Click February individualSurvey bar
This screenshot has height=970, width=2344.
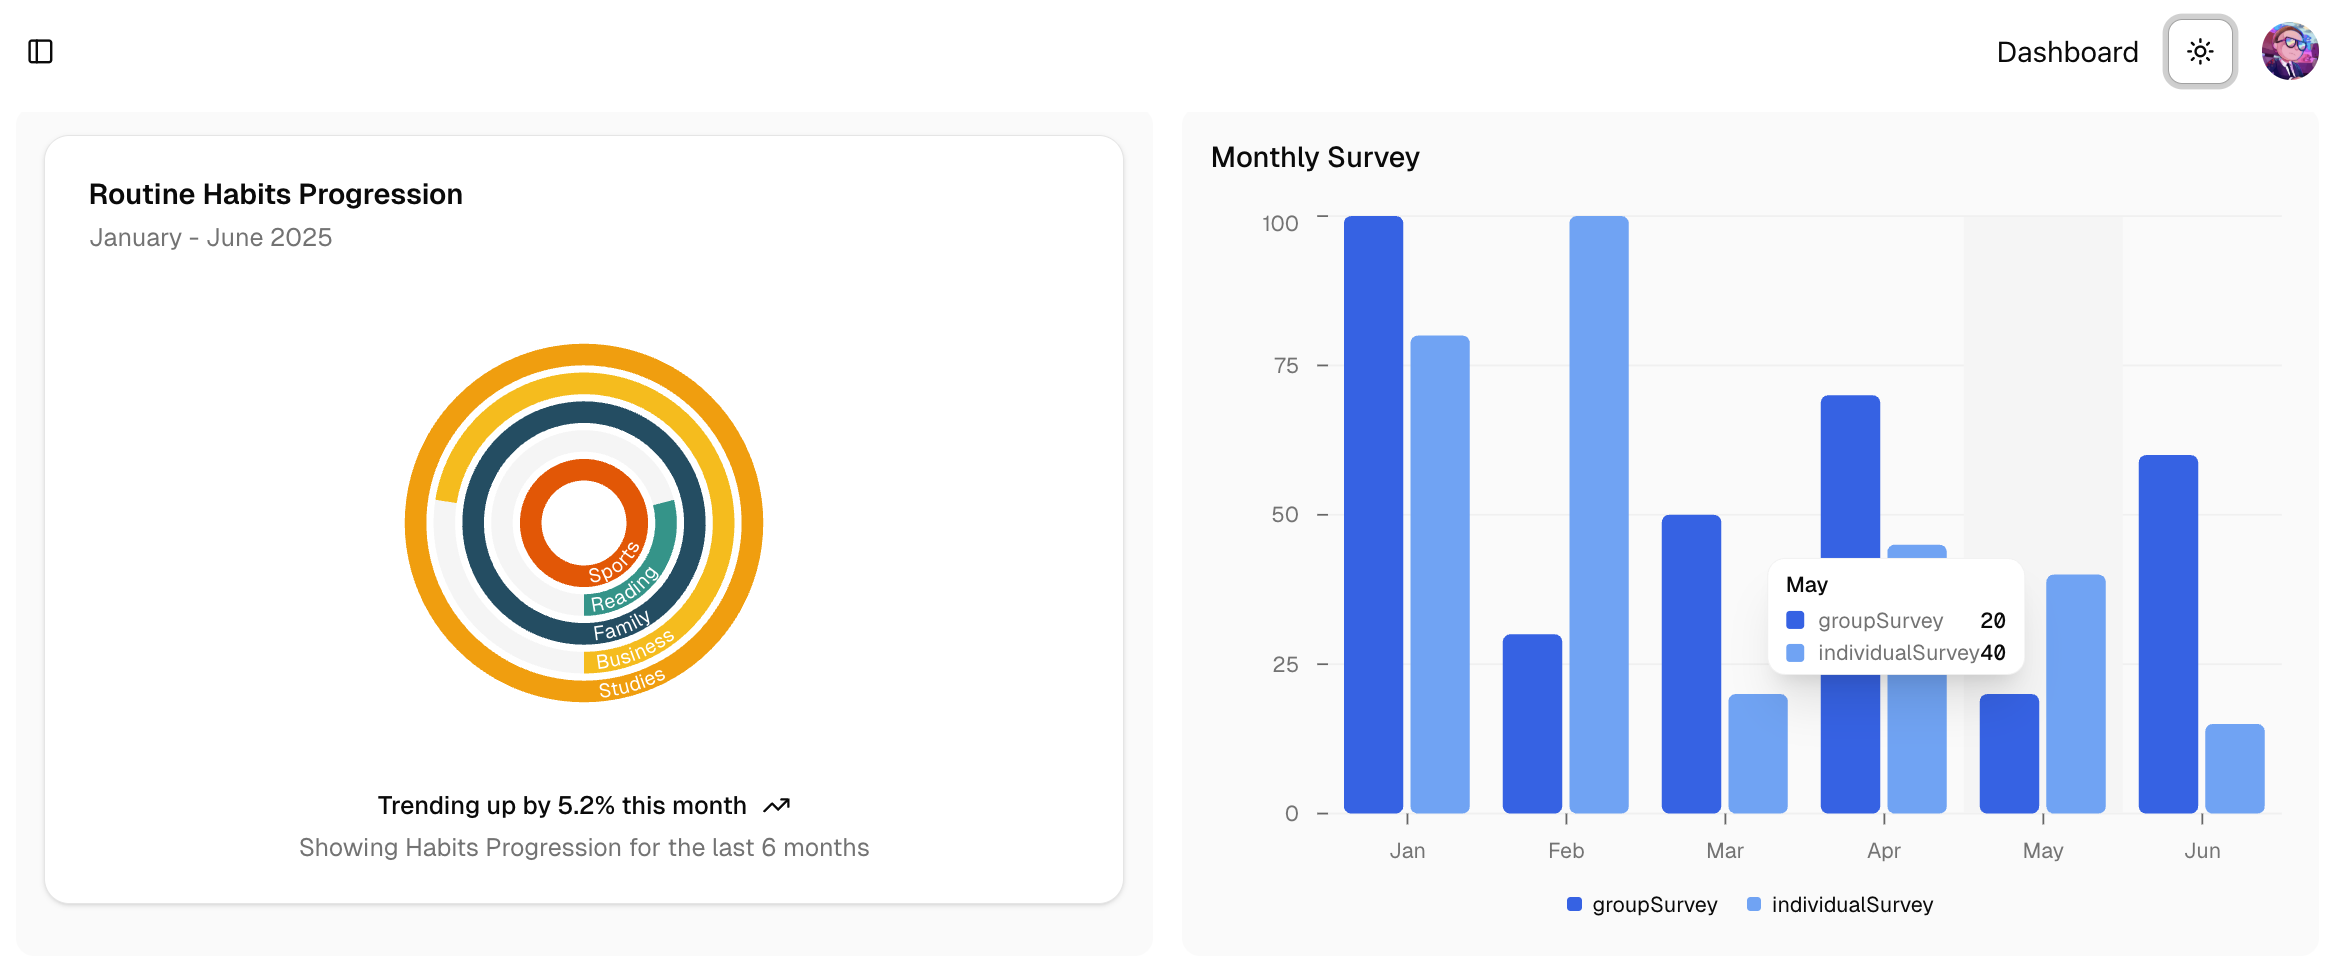coord(1598,514)
